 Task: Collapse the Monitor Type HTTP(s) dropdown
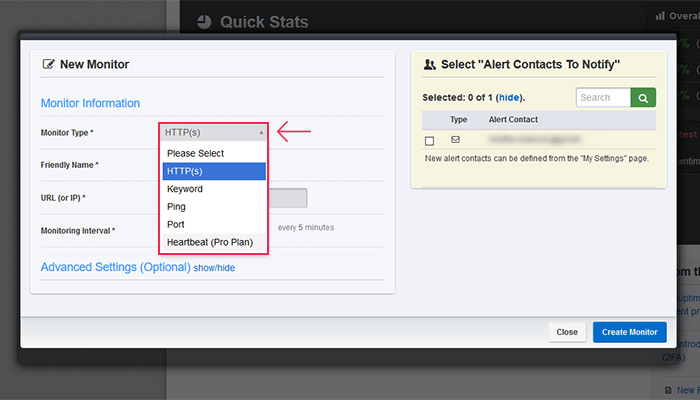[x=213, y=133]
